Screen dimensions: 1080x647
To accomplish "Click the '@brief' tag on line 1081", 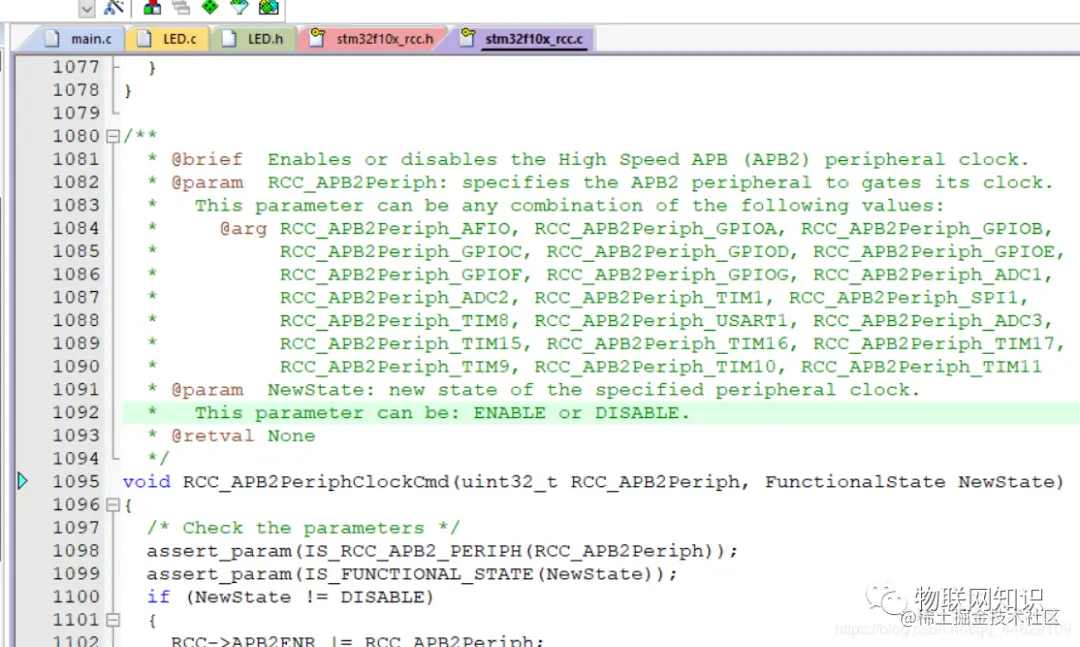I will click(x=207, y=159).
